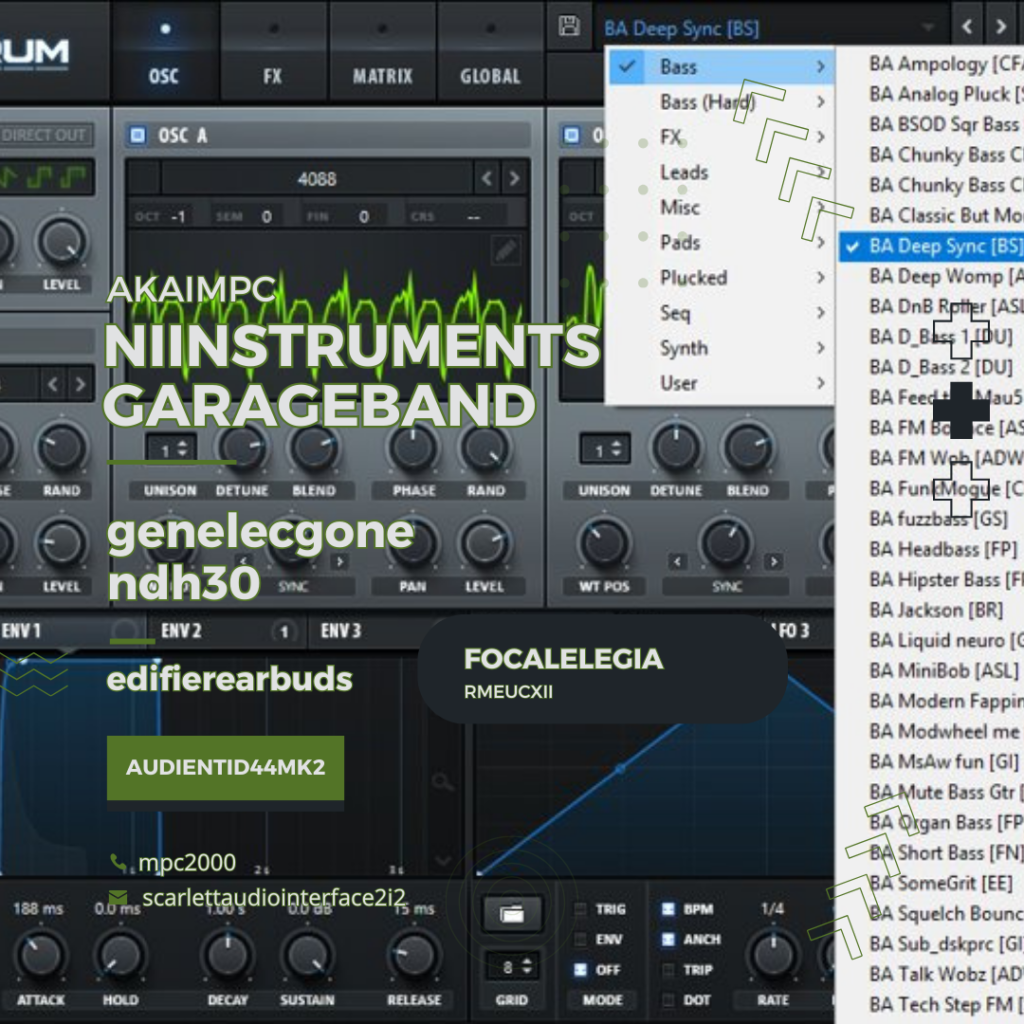Switch to the OSC tab
The image size is (1024, 1024).
coord(164,52)
